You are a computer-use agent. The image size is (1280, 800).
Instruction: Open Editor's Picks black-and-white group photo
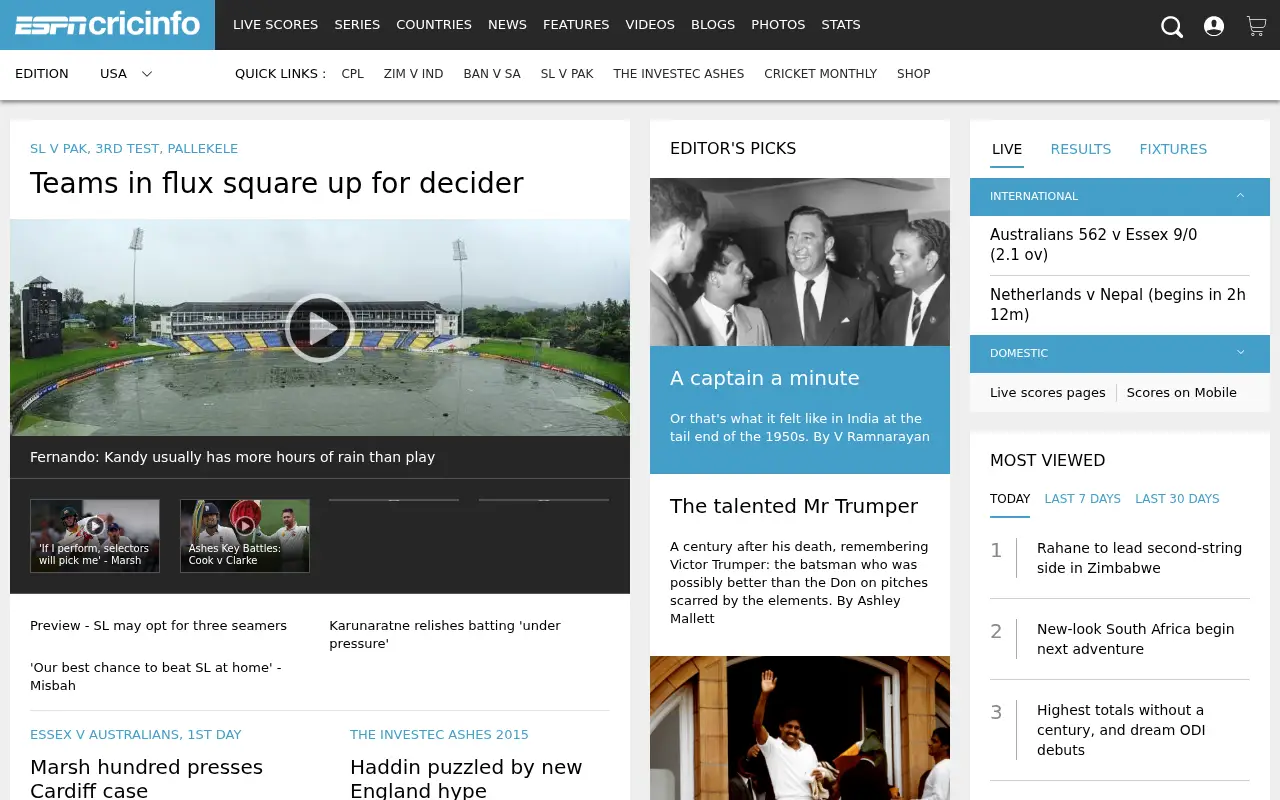(800, 262)
